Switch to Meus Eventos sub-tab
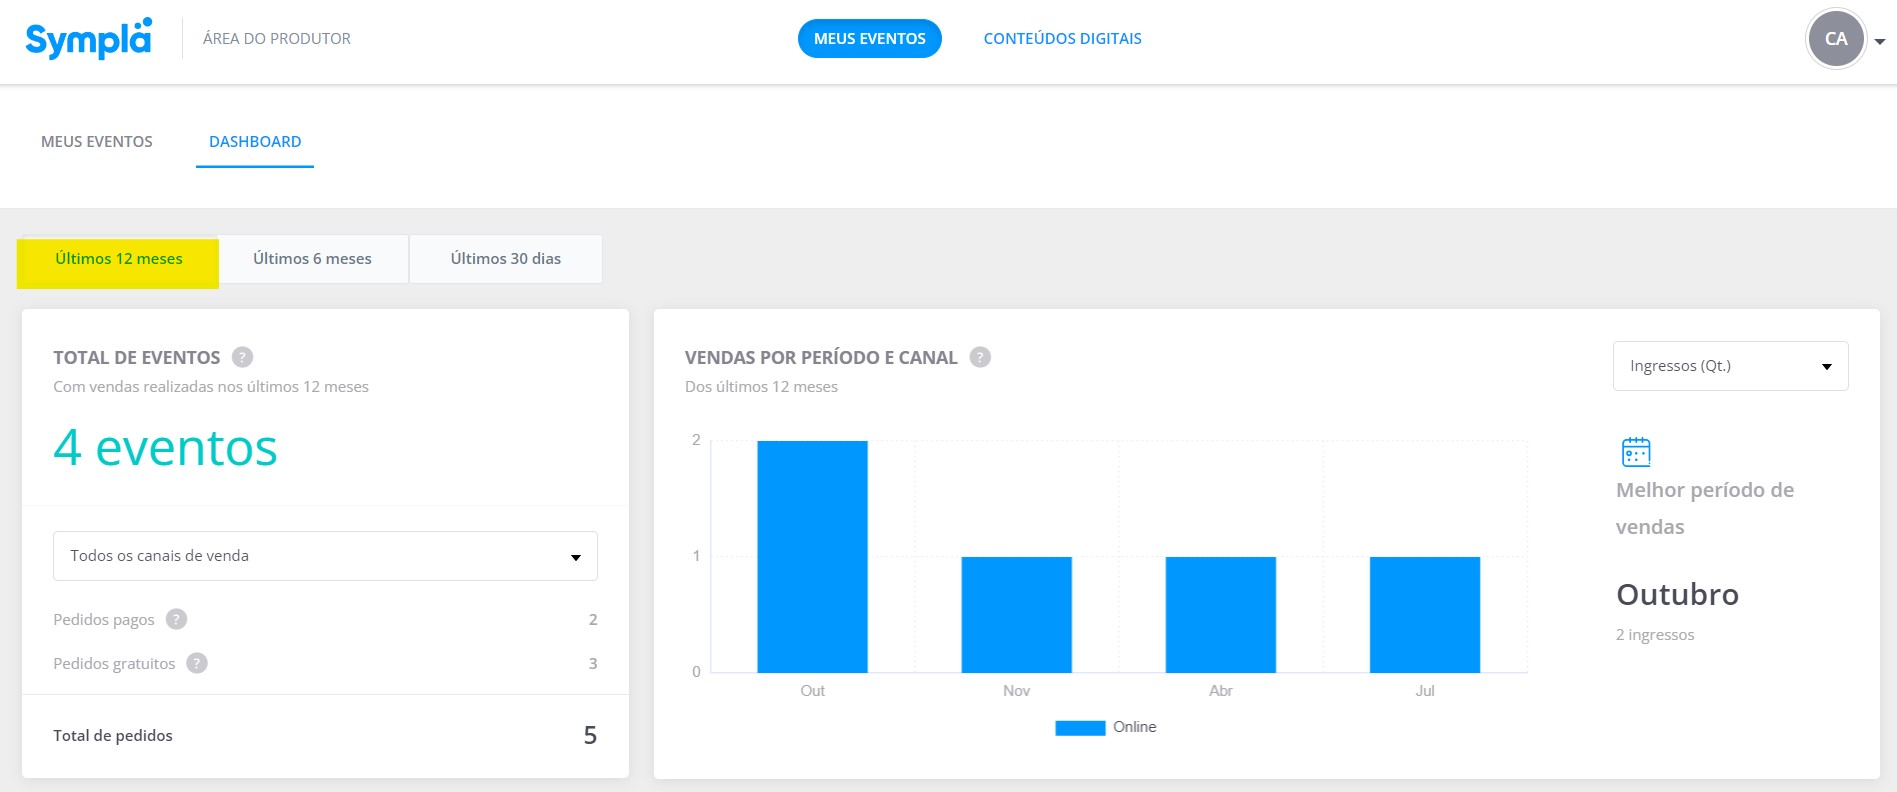 tap(97, 142)
